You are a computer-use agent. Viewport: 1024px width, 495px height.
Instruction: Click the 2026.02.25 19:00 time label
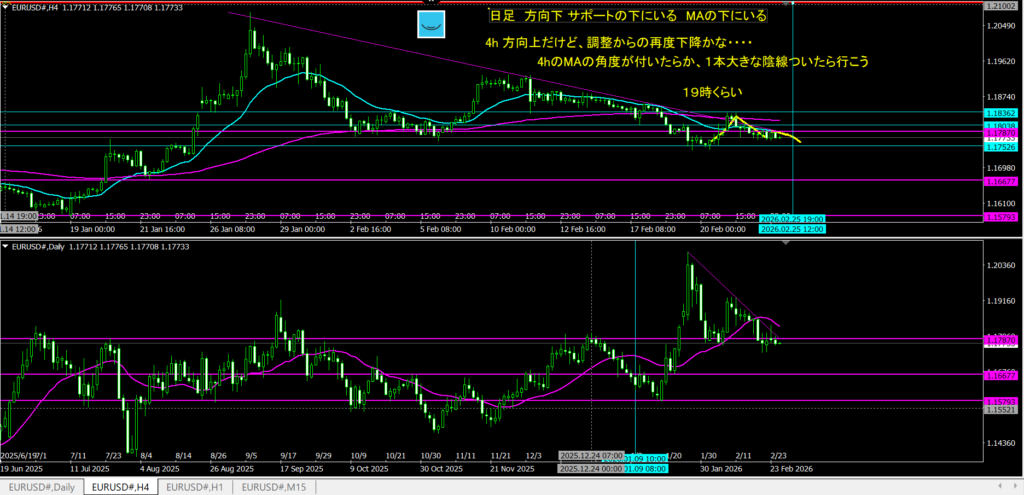point(792,217)
